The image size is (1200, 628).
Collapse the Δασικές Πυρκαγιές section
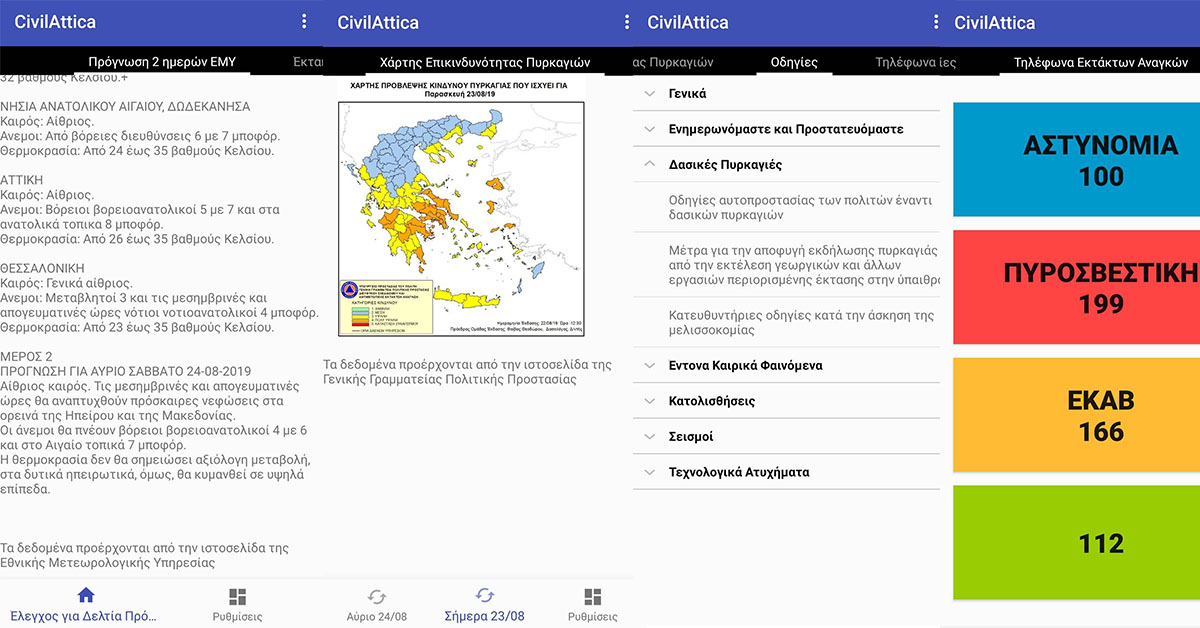(x=787, y=164)
